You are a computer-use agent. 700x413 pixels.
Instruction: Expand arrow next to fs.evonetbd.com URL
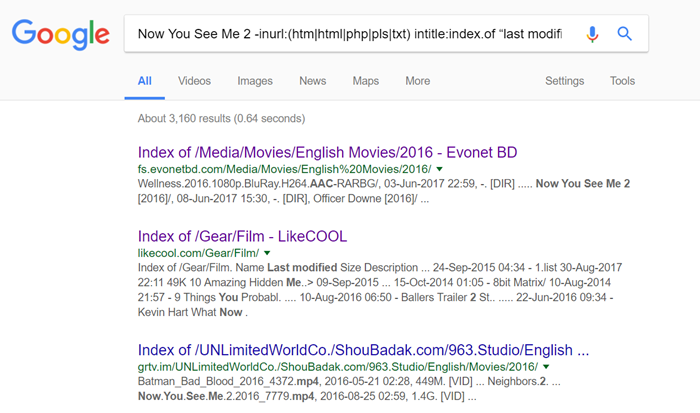(439, 169)
